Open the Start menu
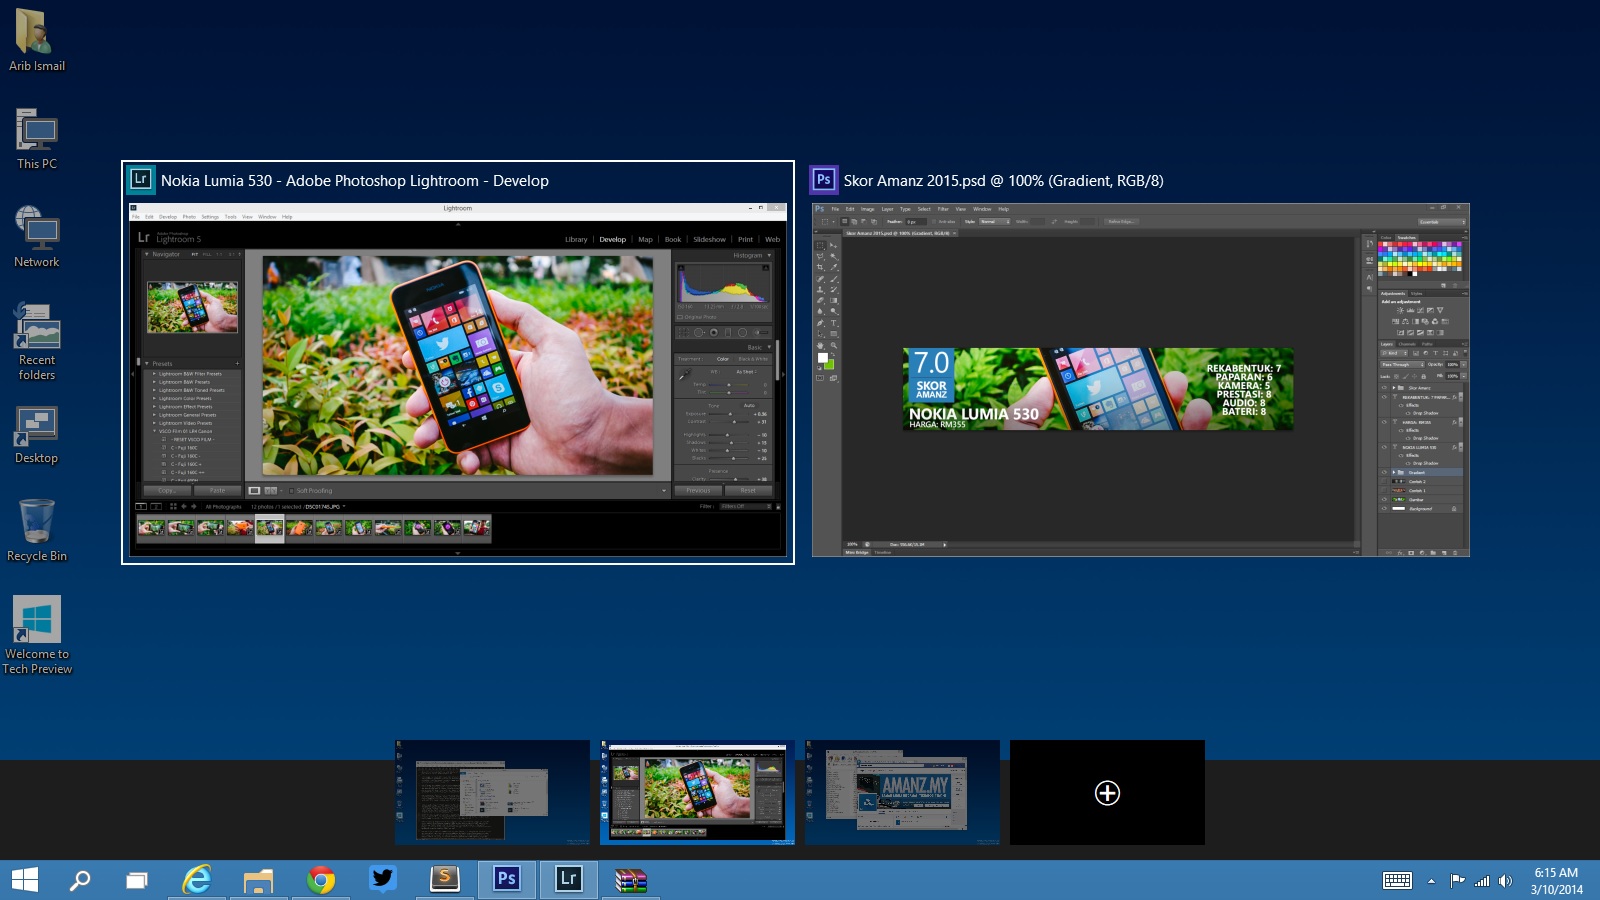Screen dimensions: 1600x900 tap(25, 880)
